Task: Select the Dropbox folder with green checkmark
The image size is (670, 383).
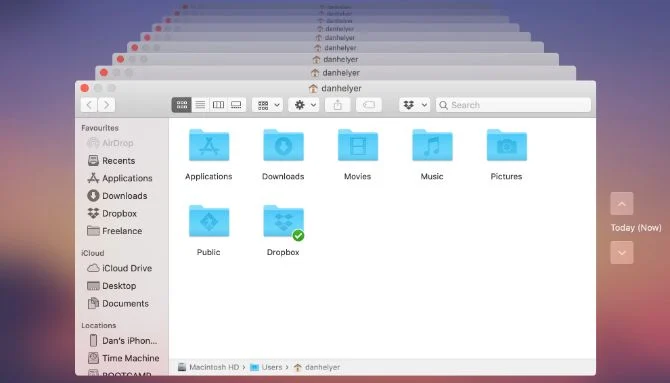Action: point(283,230)
